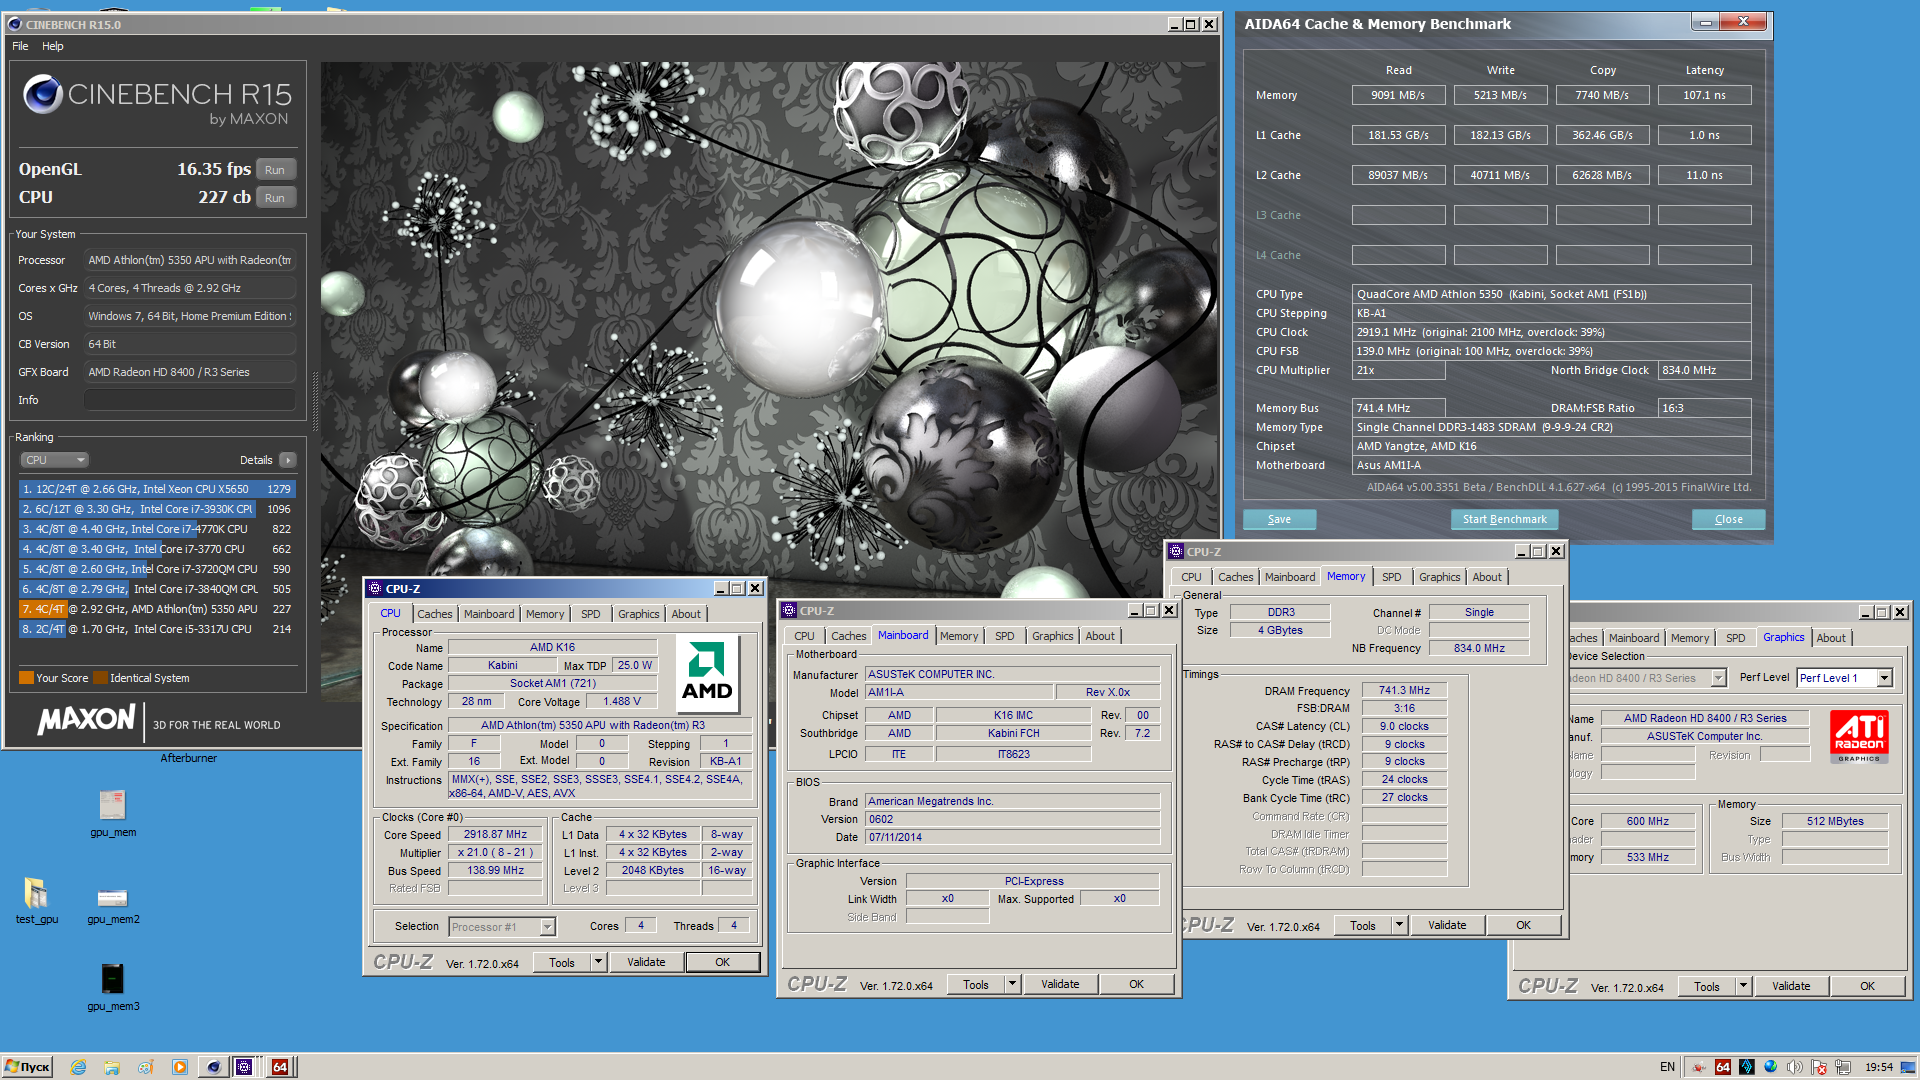1920x1080 pixels.
Task: Click the MAXON logo in Cinebench
Action: (x=86, y=720)
